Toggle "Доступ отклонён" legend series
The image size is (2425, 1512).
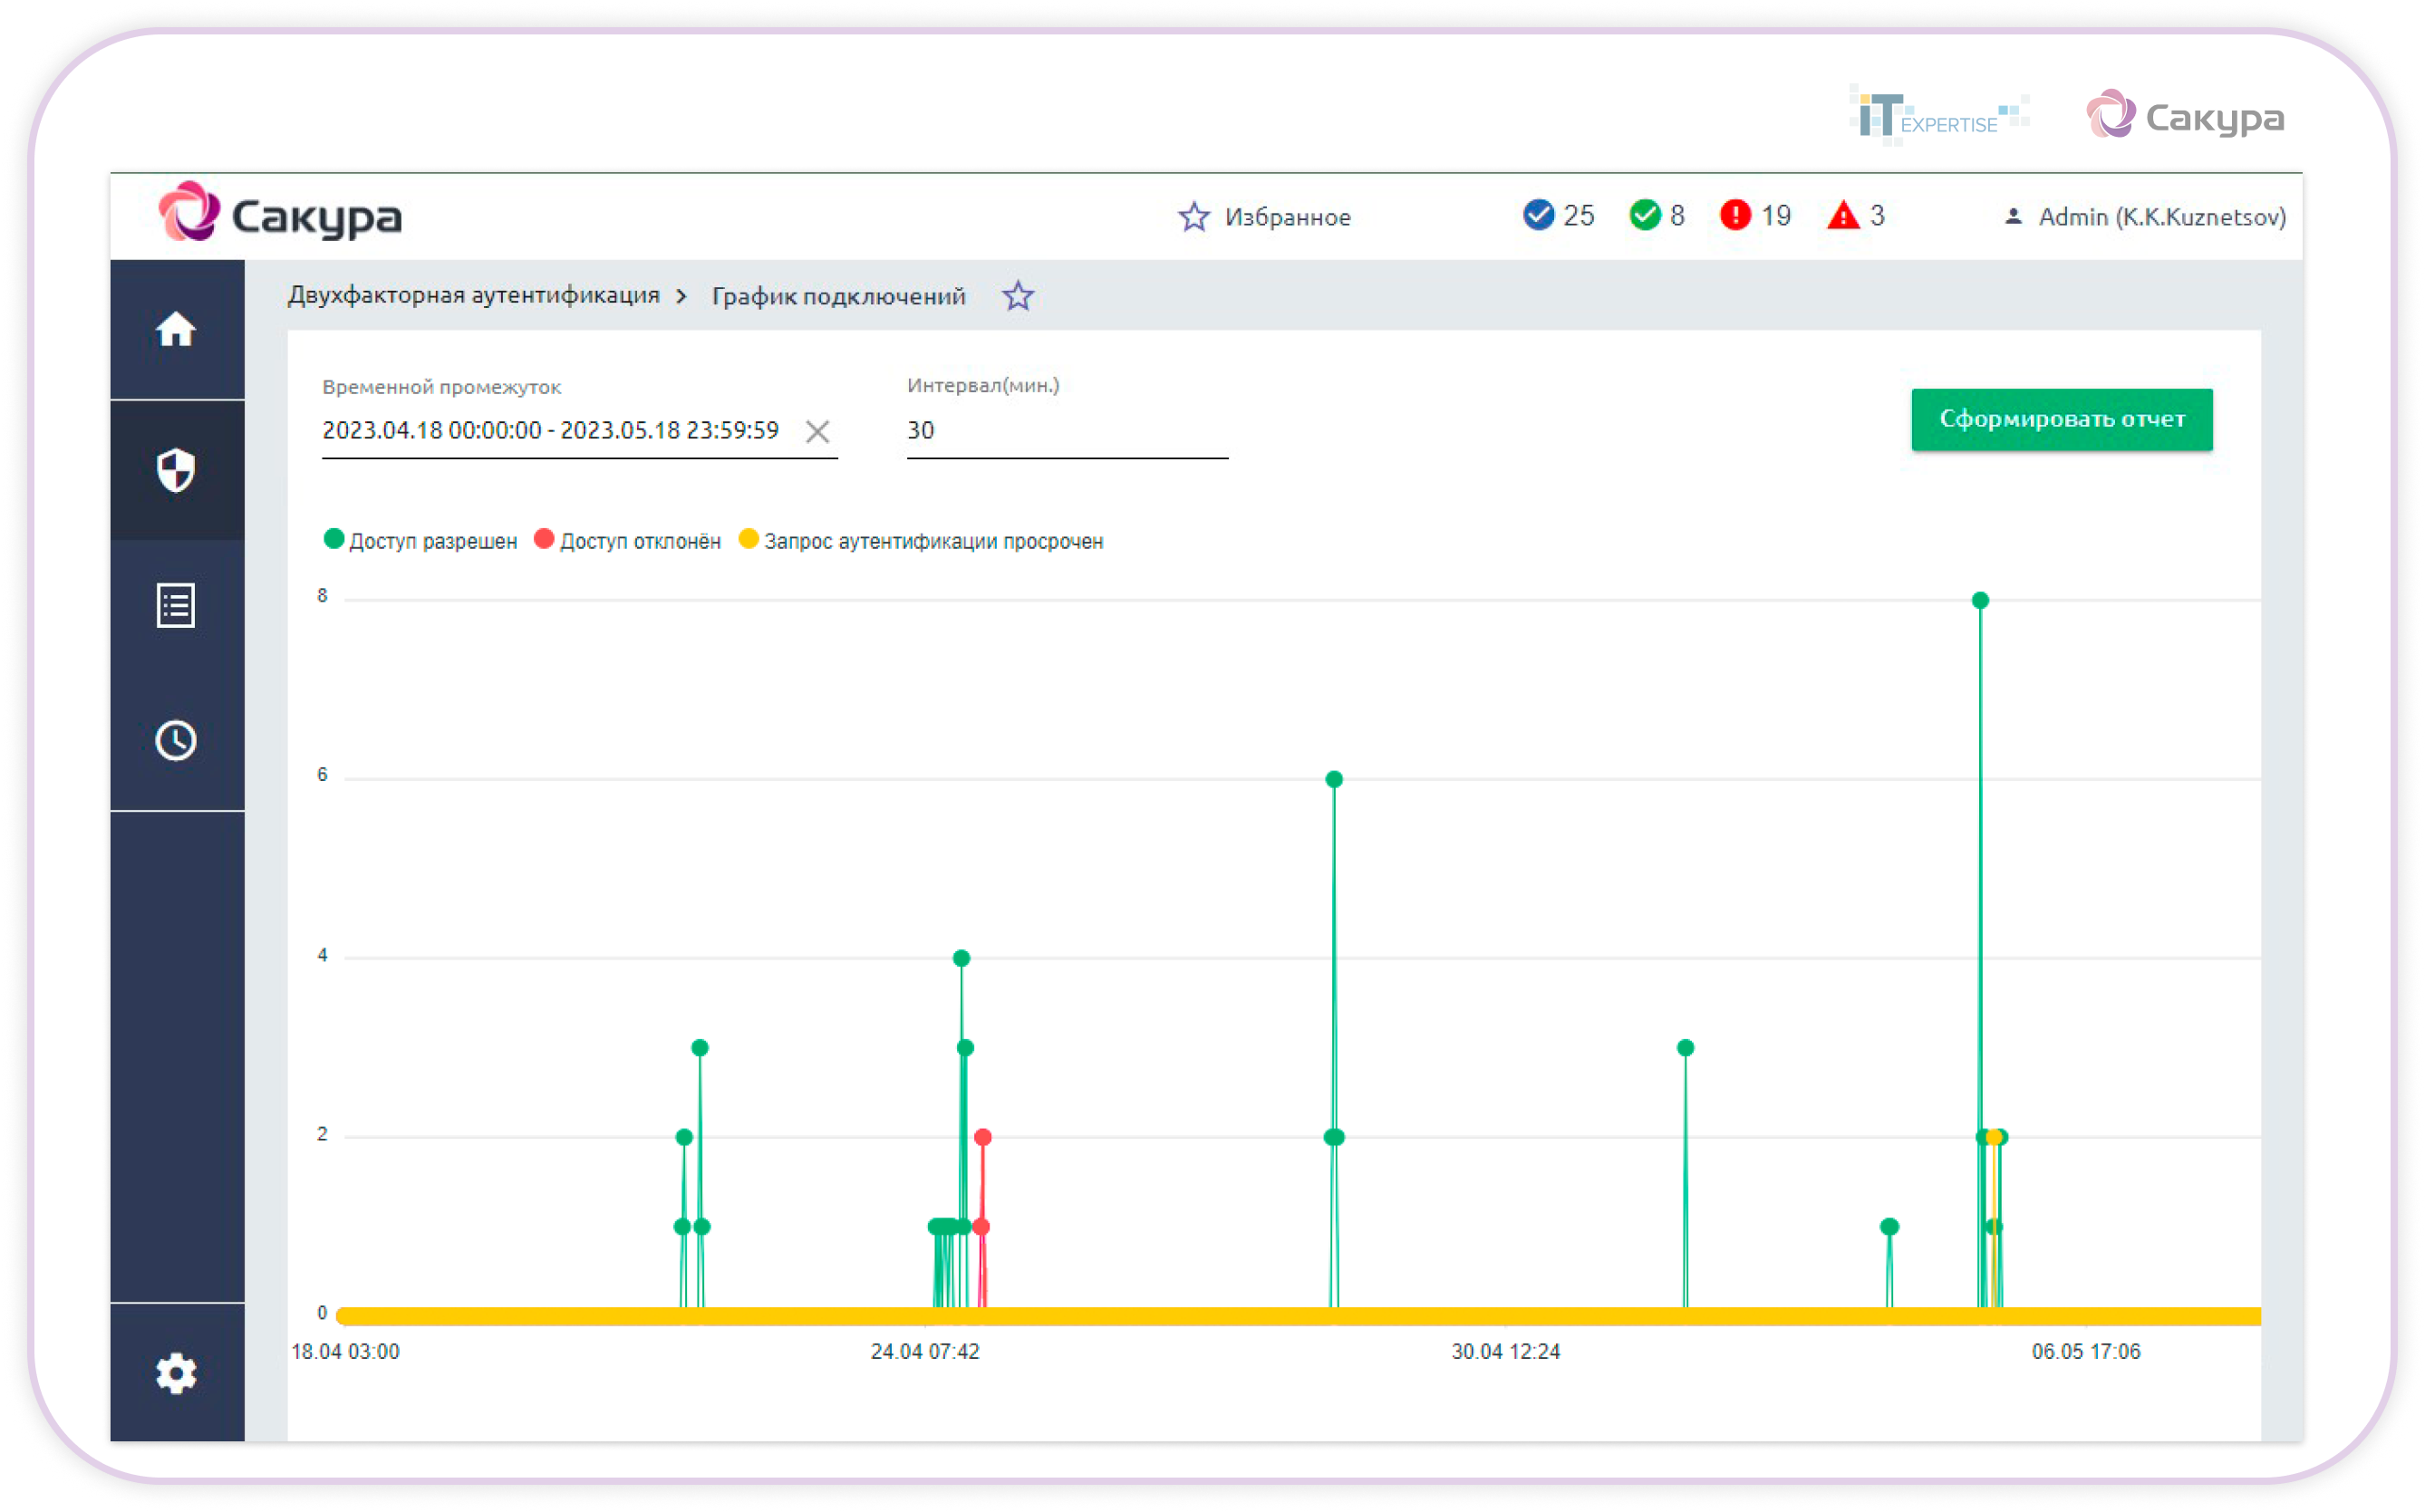[x=628, y=541]
